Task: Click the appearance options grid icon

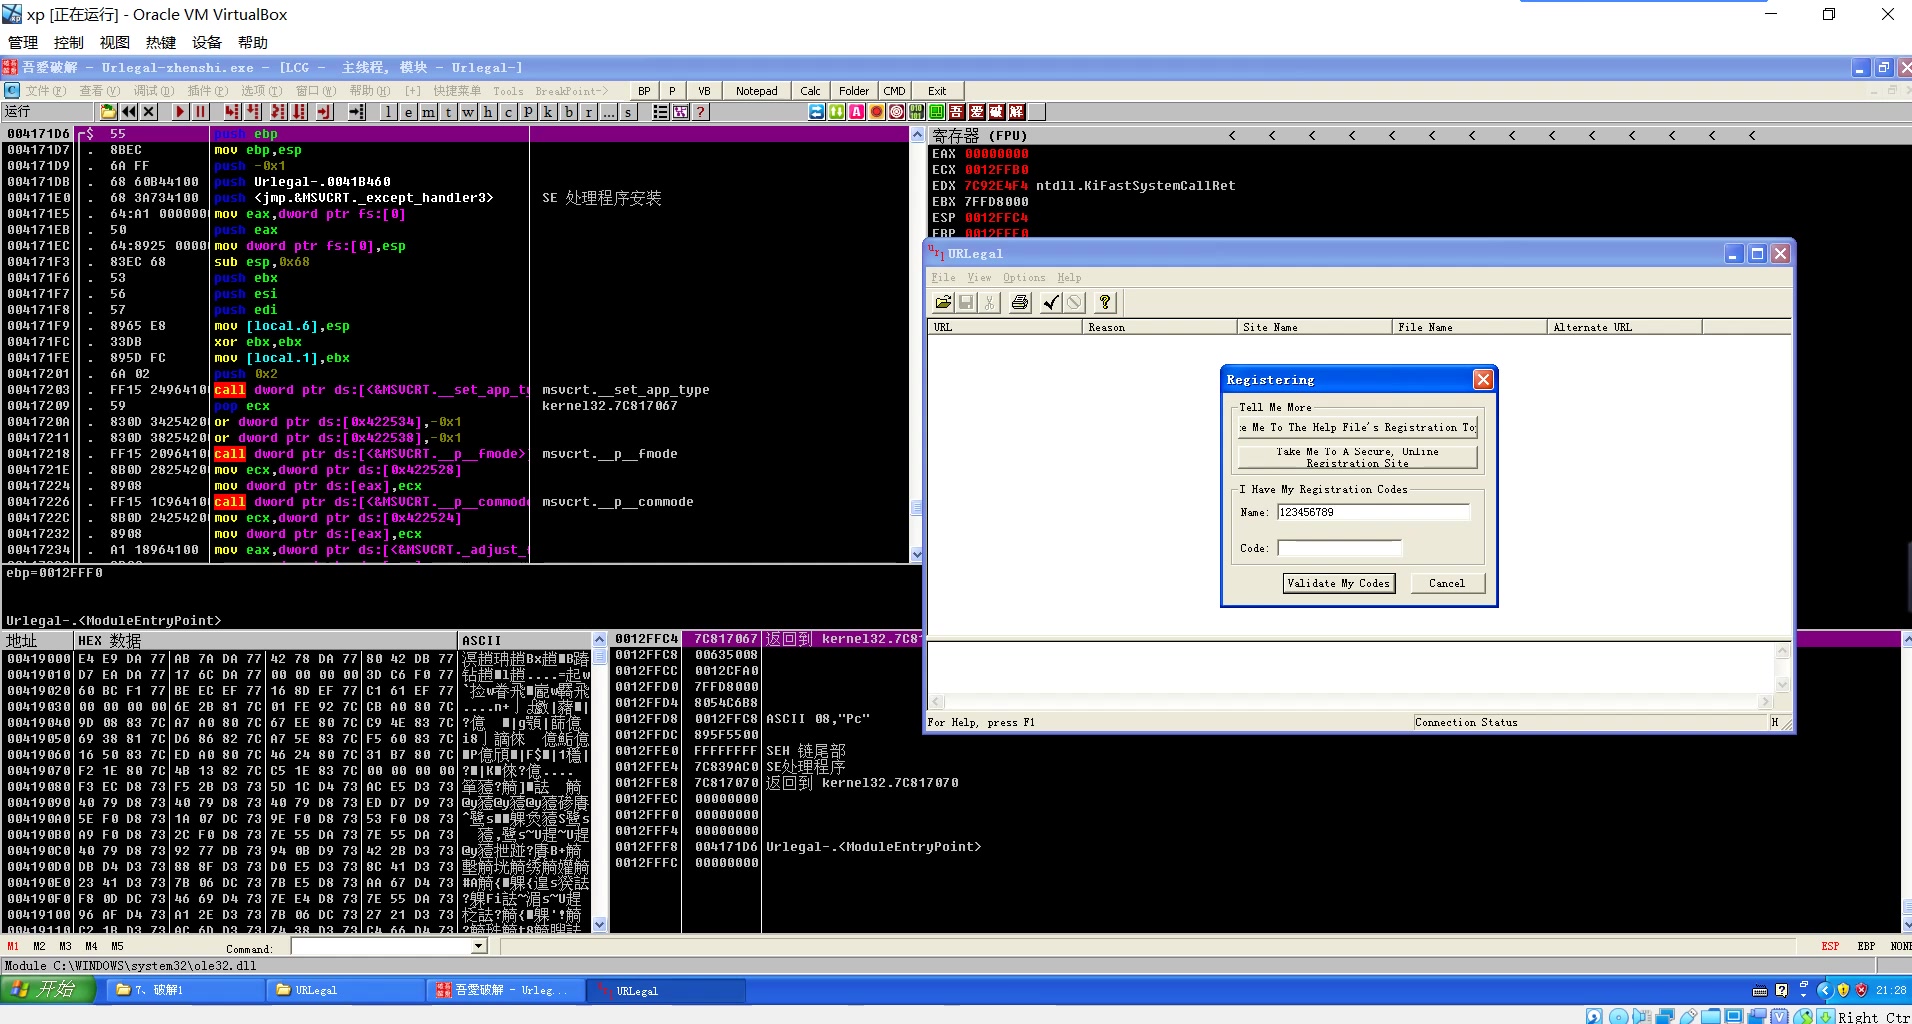Action: coord(681,112)
